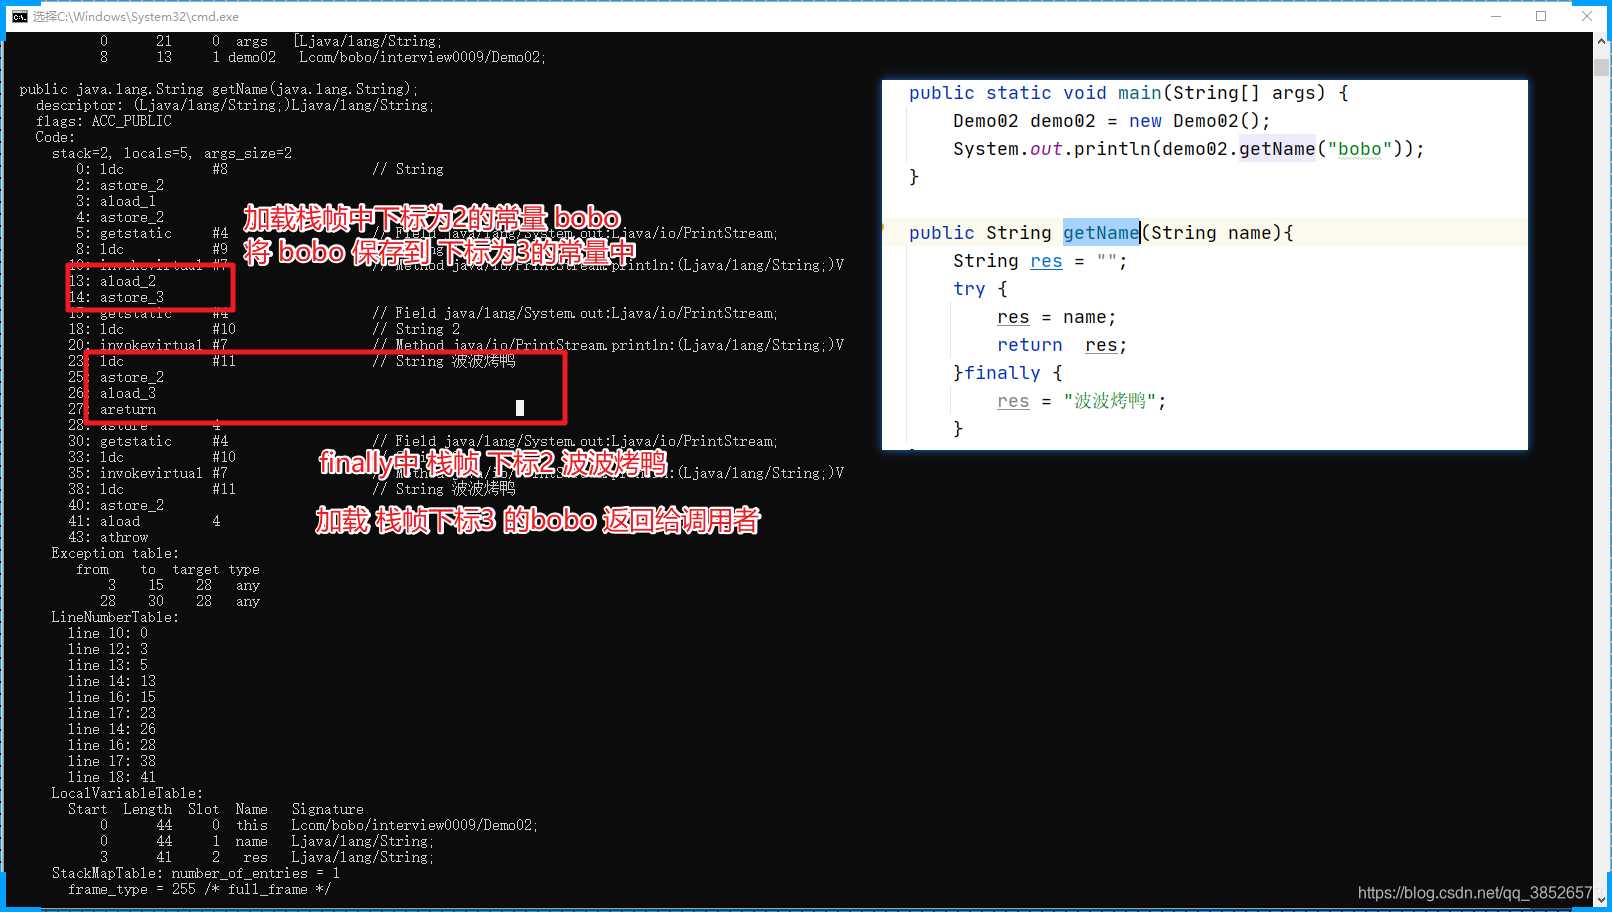This screenshot has height=912, width=1612.
Task: Click the '14: astore_3' bytecode line
Action: tap(116, 297)
